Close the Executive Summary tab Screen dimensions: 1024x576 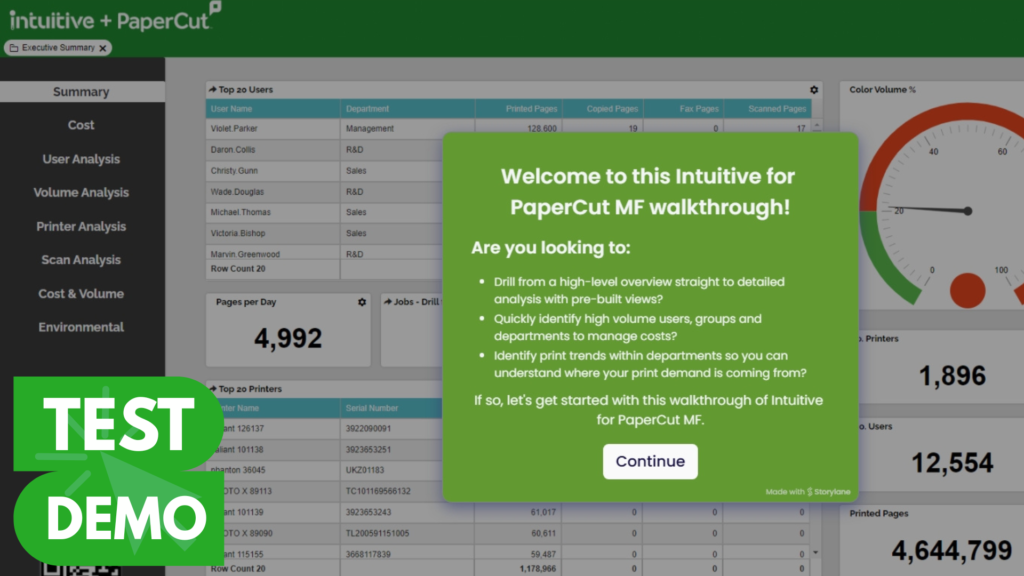104,48
